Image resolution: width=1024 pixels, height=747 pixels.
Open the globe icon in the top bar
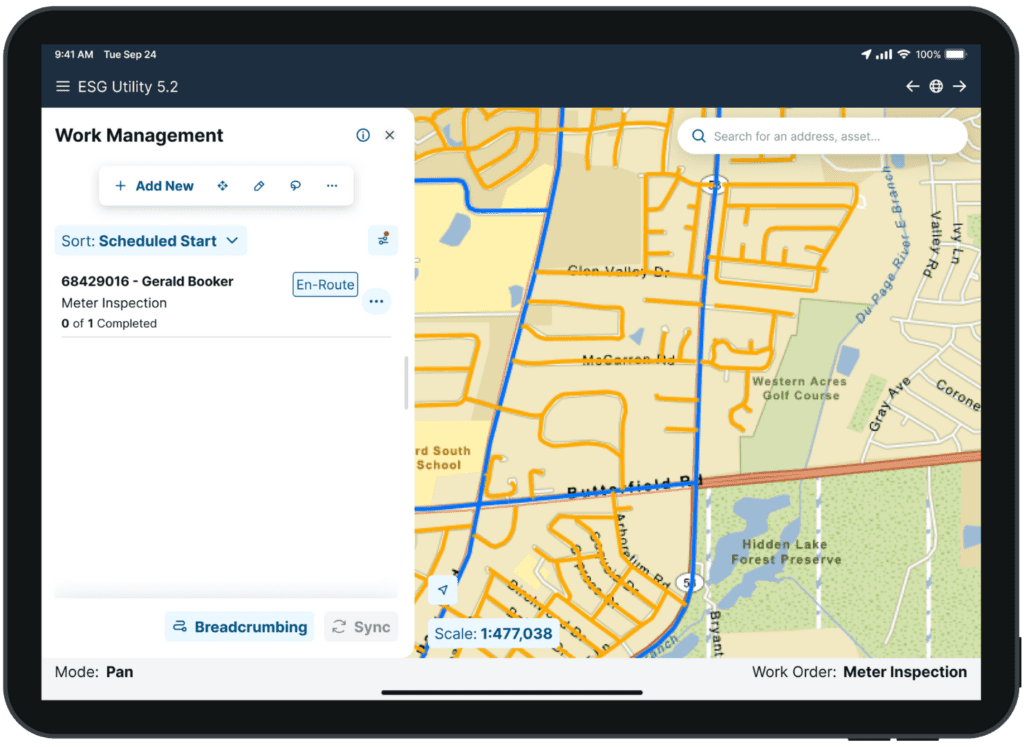click(936, 86)
